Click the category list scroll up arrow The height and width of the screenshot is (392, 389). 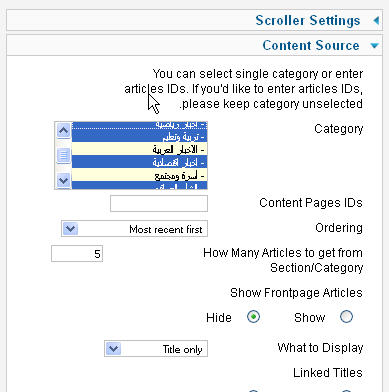[63, 130]
